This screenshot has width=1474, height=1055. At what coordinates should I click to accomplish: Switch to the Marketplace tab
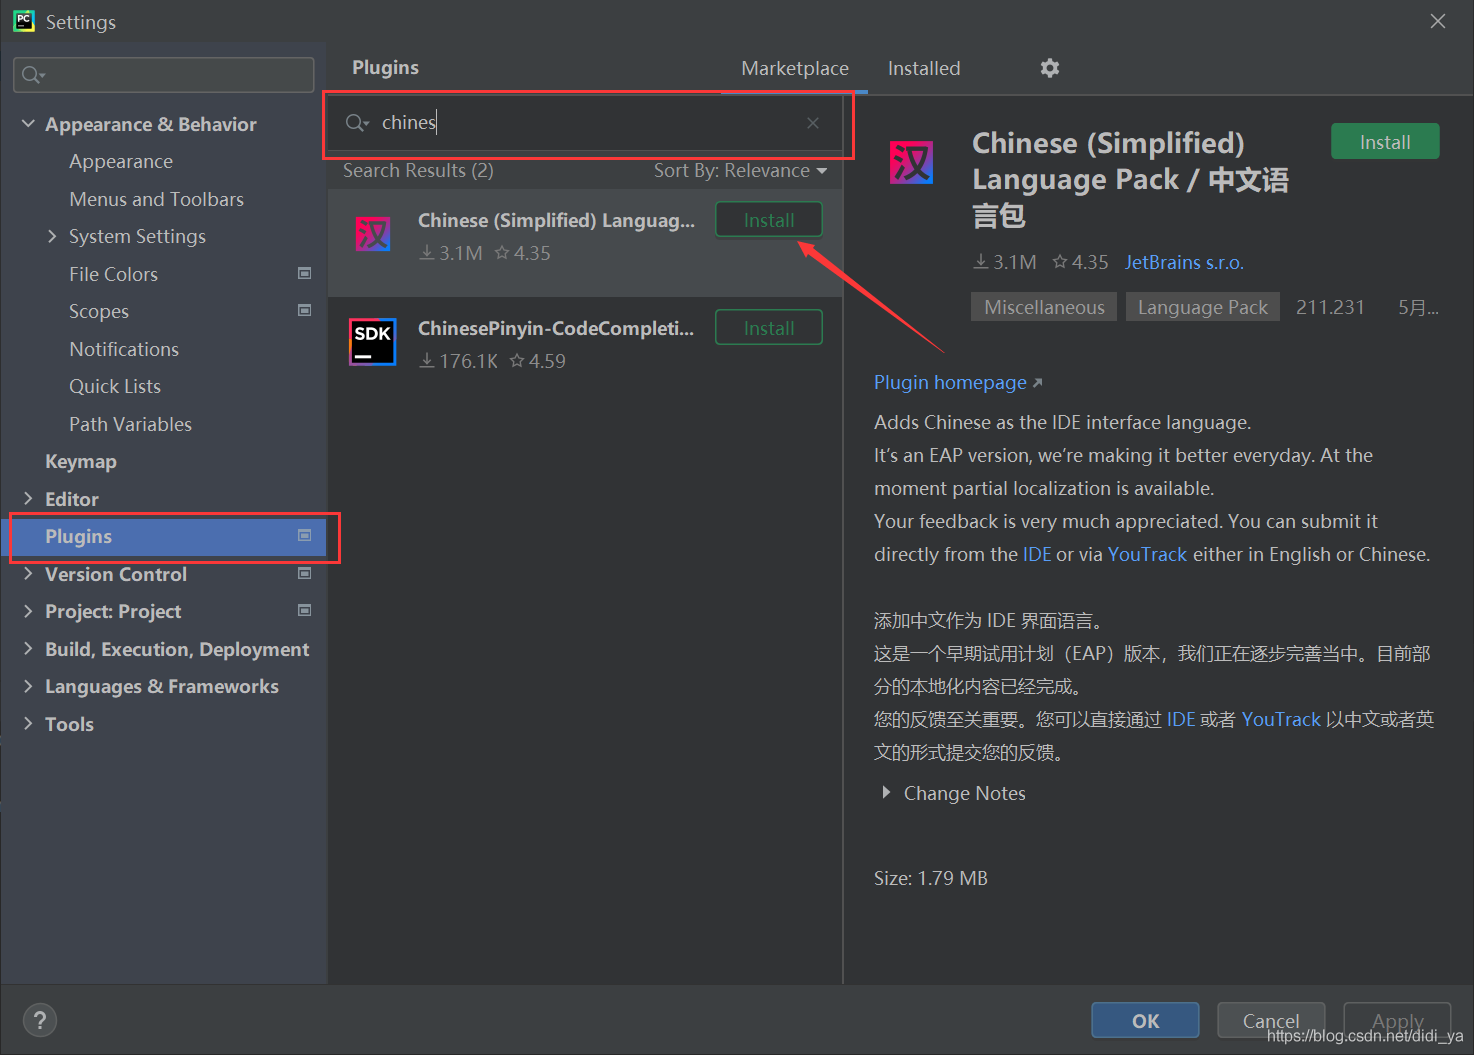coord(795,68)
